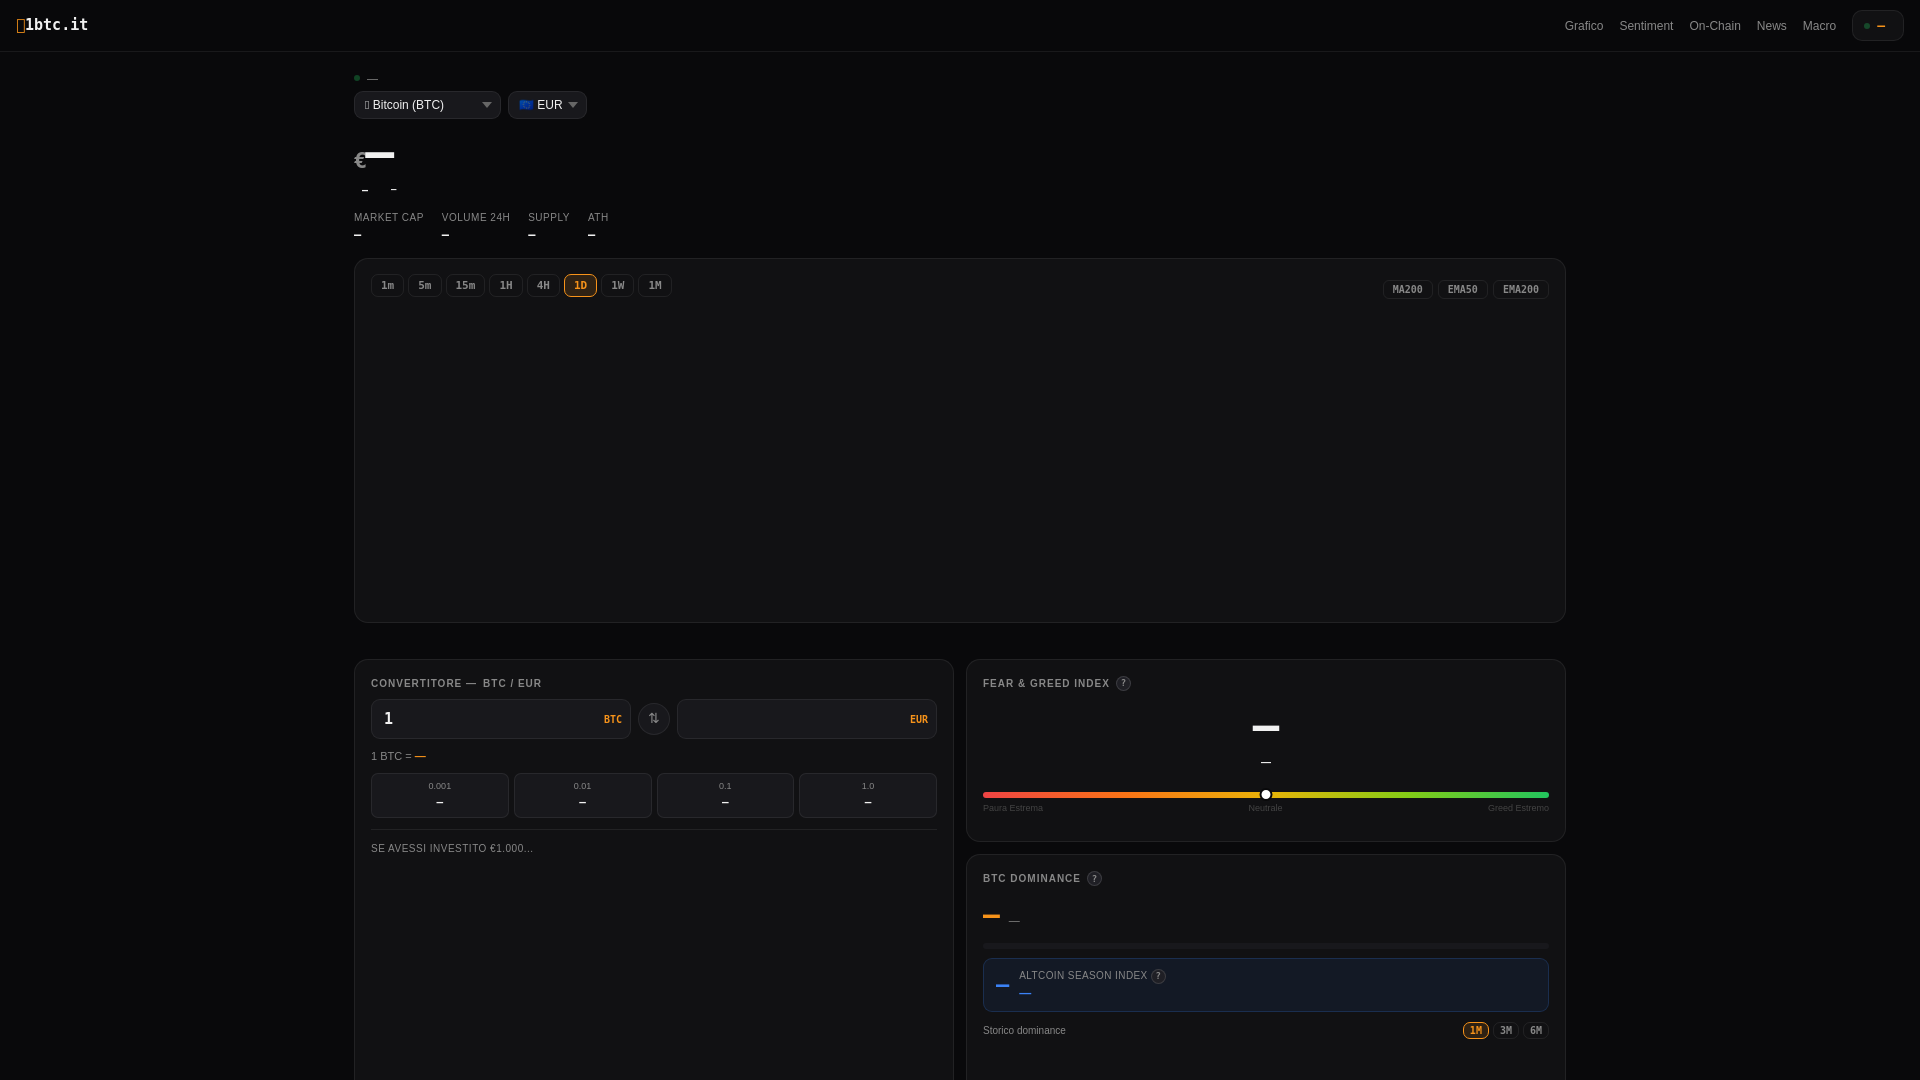Click the VOLUME 24H label
The height and width of the screenshot is (1080, 1920).
pyautogui.click(x=476, y=218)
